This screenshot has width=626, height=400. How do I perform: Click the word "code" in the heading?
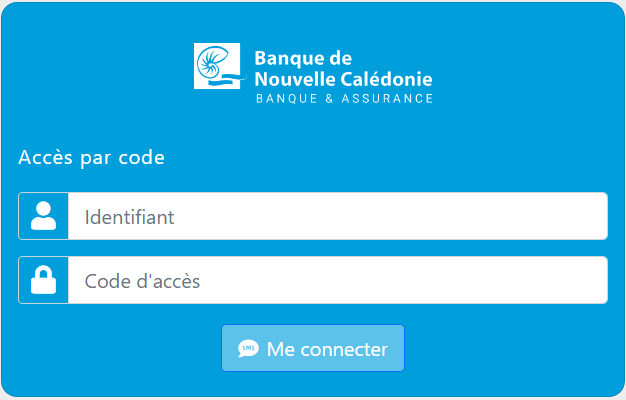tap(141, 157)
